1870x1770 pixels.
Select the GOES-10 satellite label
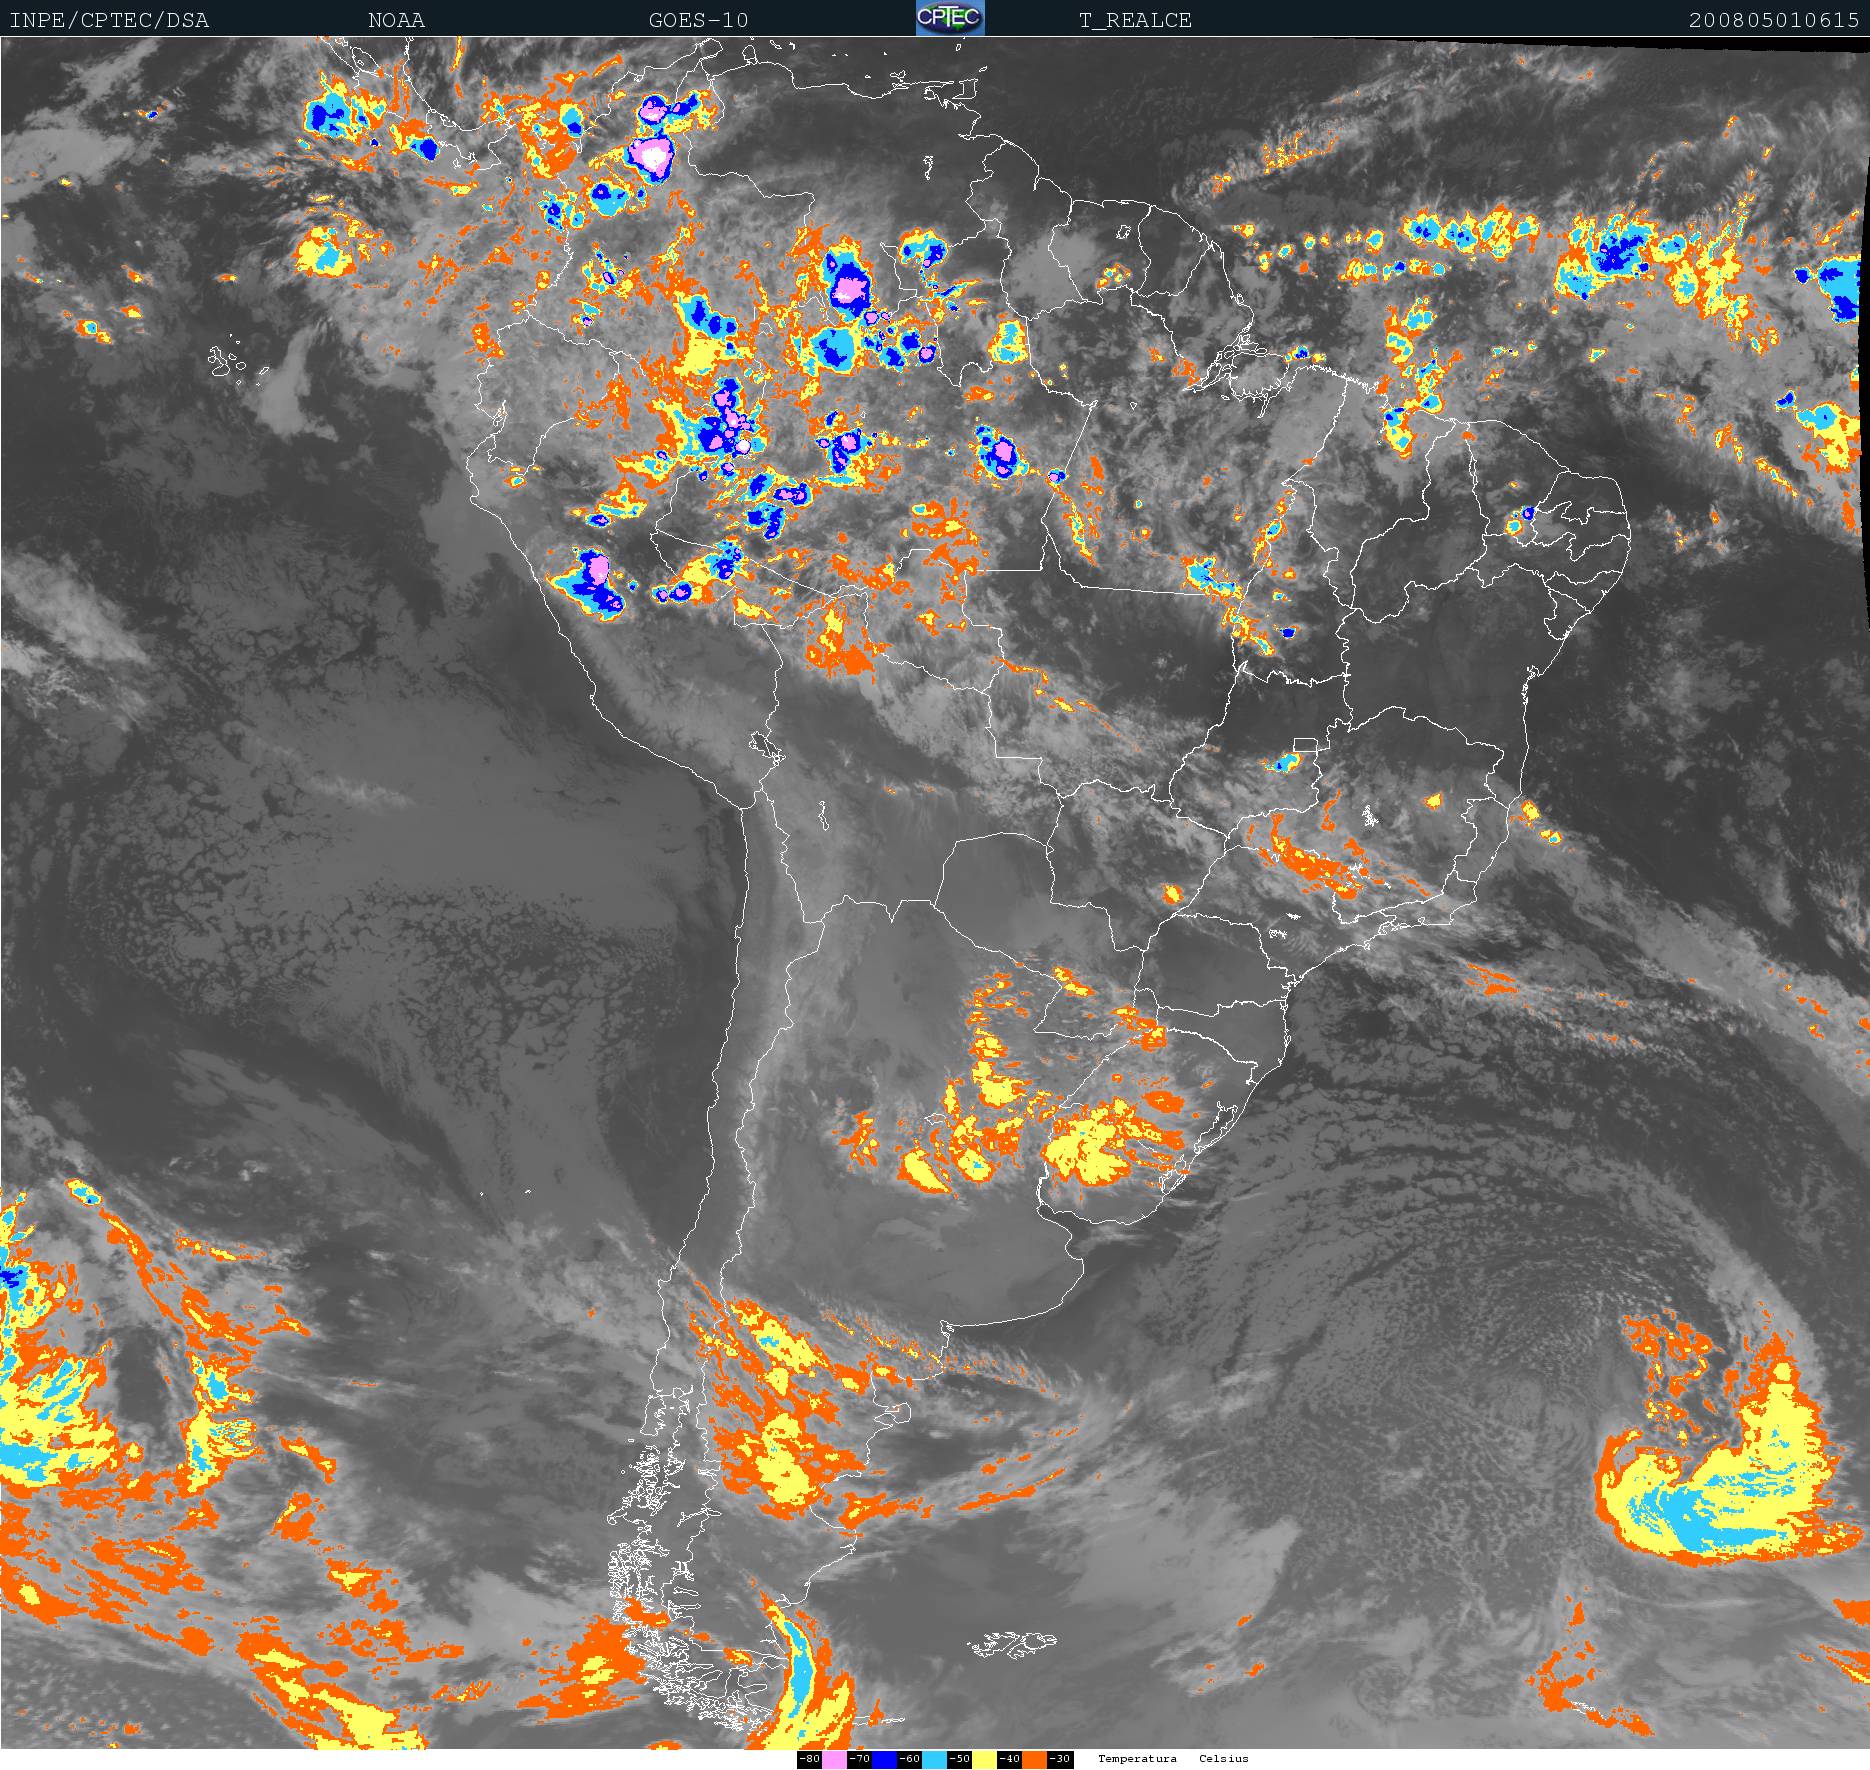point(698,20)
